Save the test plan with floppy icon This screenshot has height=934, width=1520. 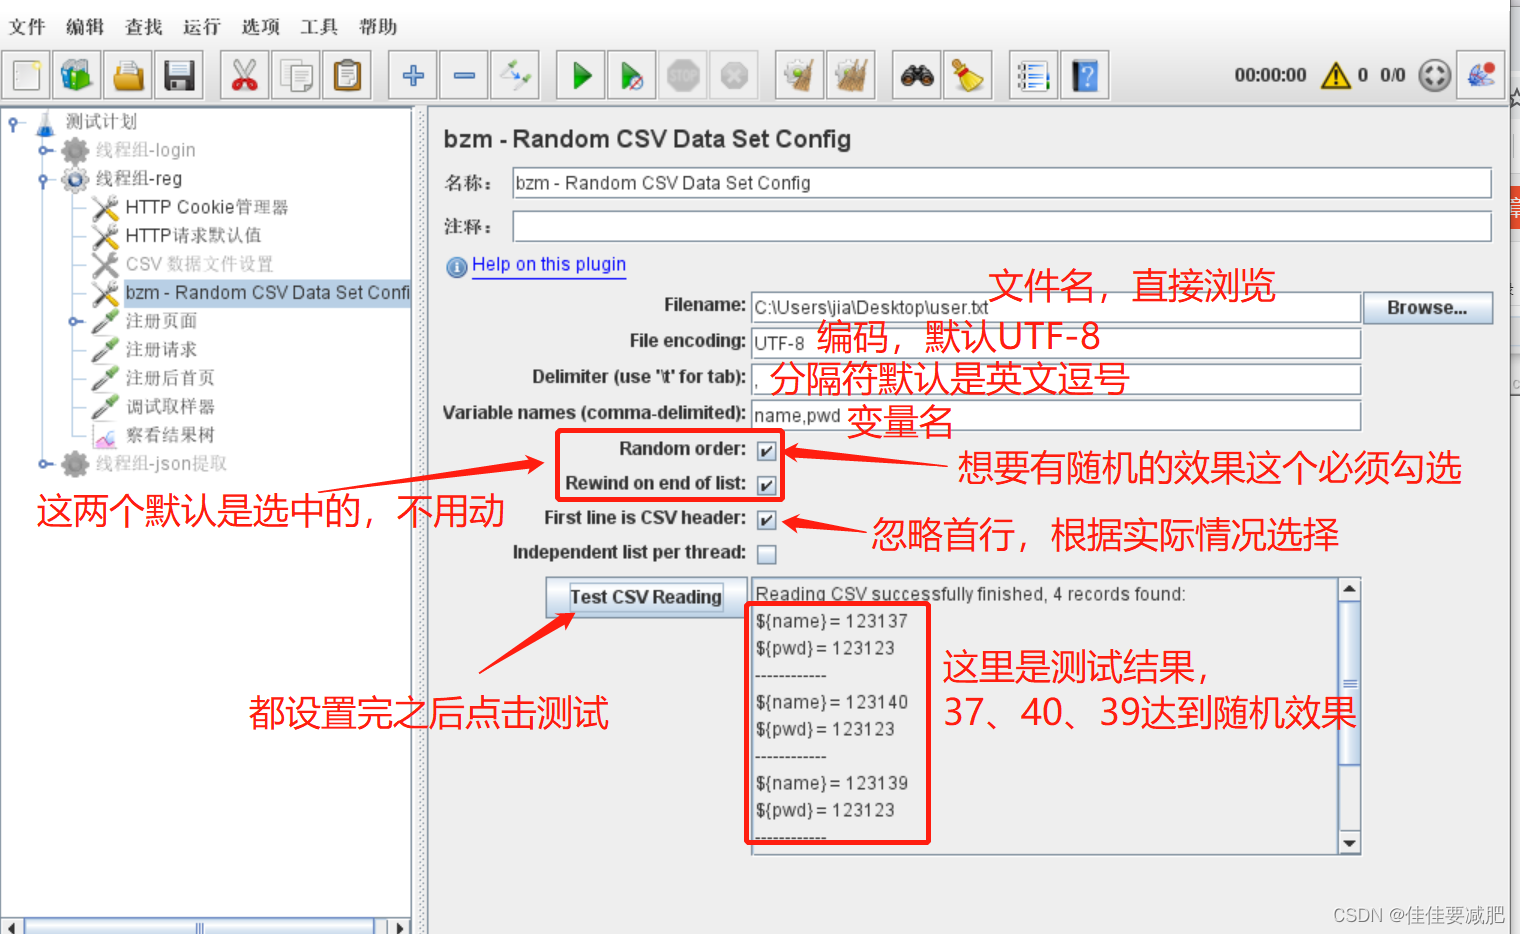pos(179,75)
